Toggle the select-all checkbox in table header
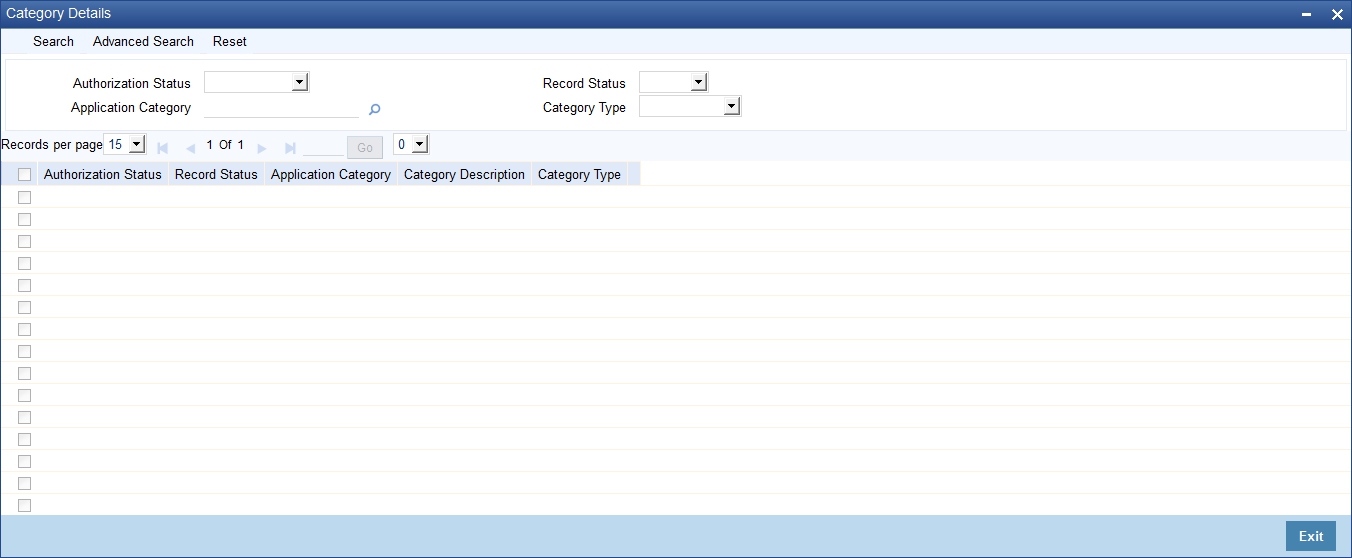The height and width of the screenshot is (558, 1352). point(25,175)
